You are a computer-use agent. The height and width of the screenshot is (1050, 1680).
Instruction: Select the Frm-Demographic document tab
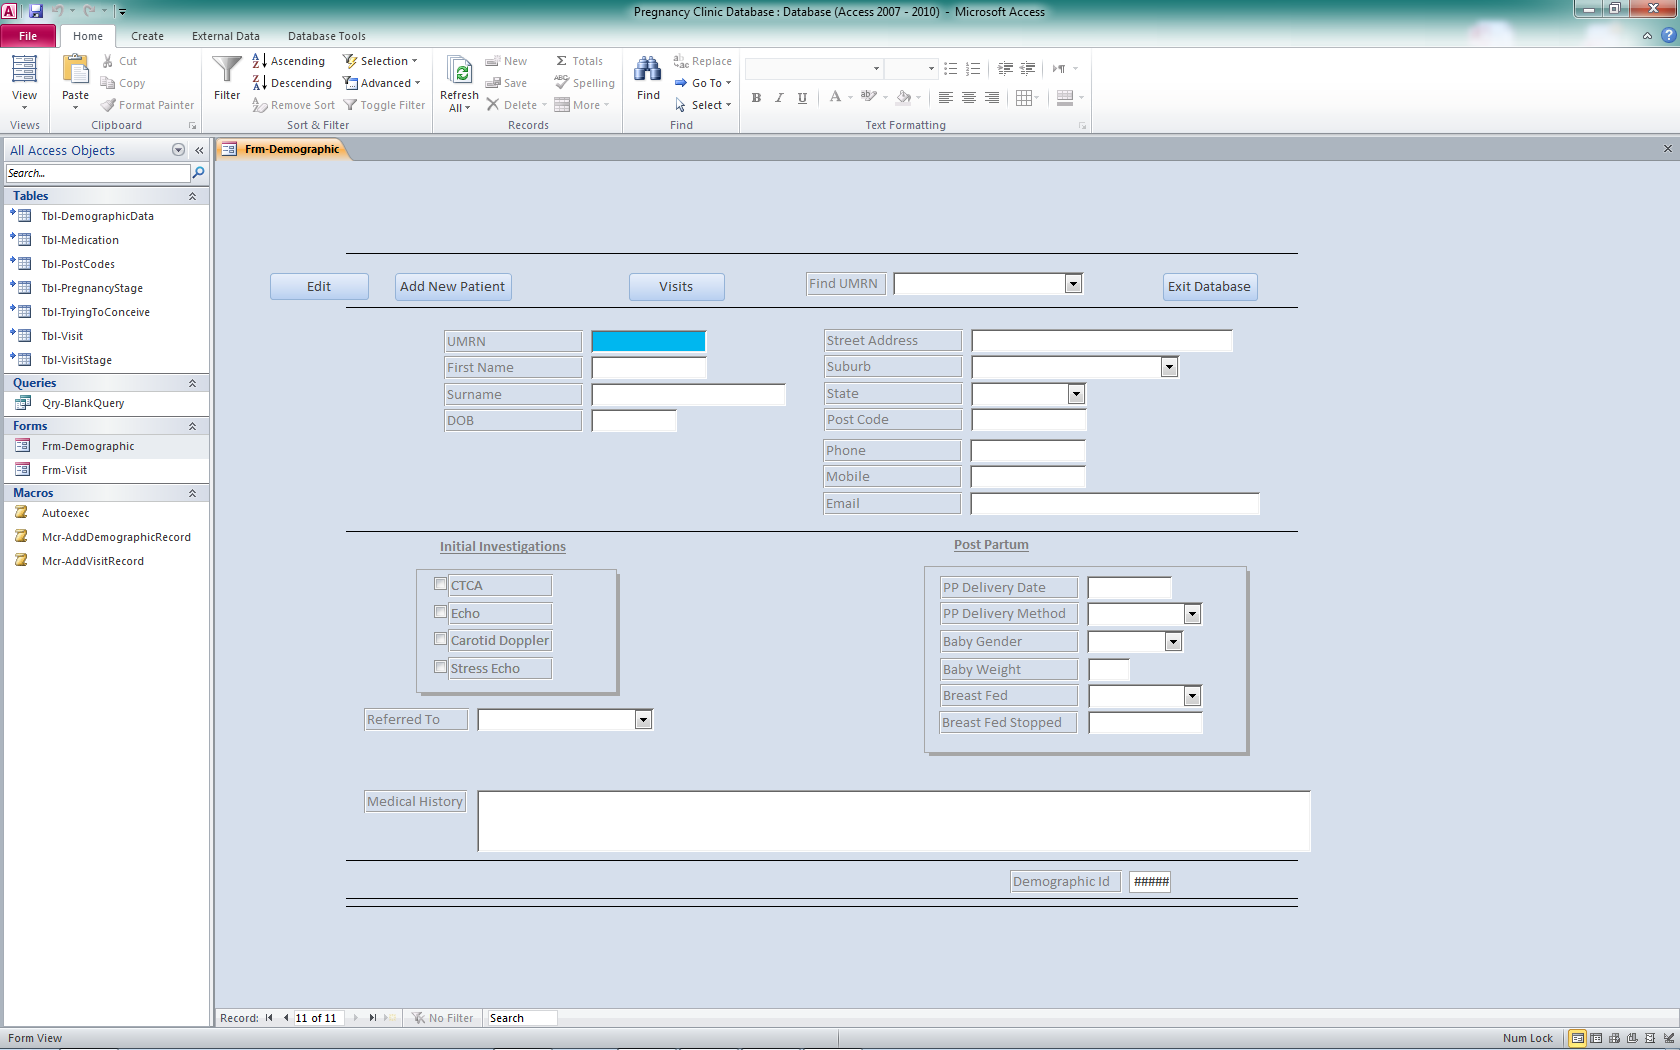click(x=283, y=149)
